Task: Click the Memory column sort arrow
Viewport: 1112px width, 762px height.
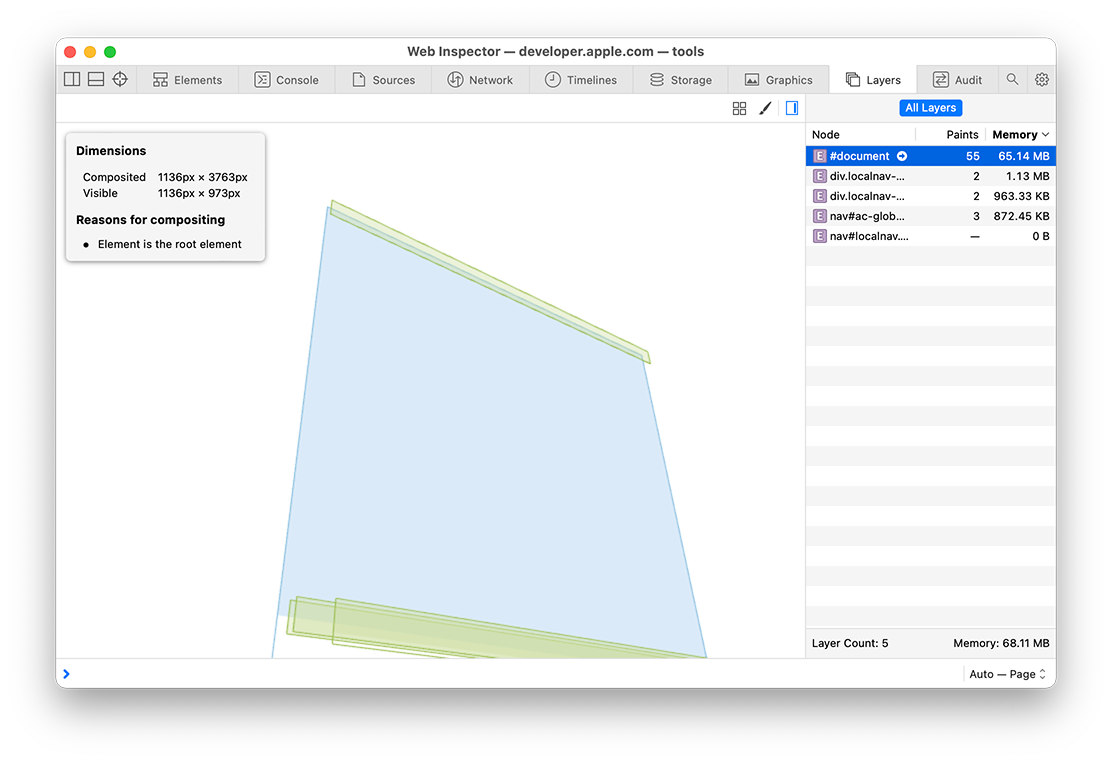Action: point(1046,134)
